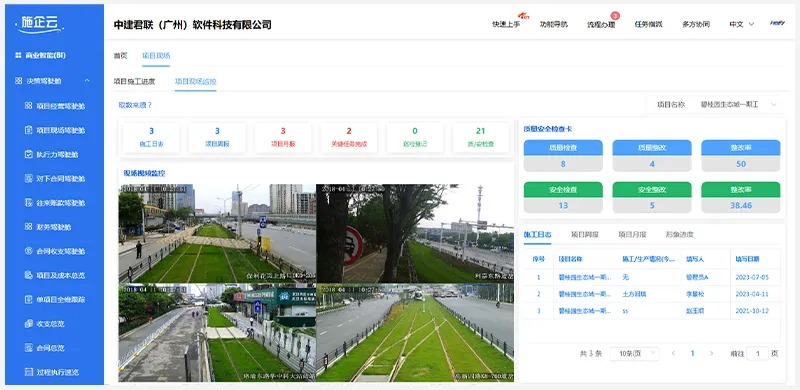The image size is (800, 390).
Task: Click the 土方回填 cell in row 2
Action: coord(634,294)
